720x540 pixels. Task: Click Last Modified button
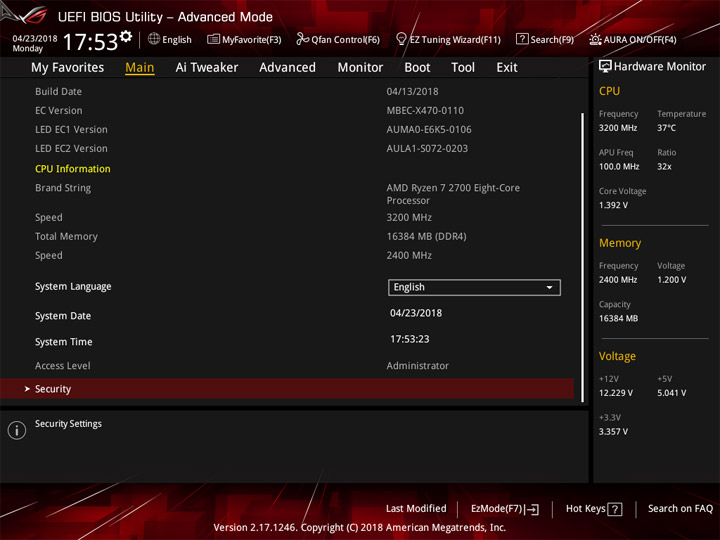(x=416, y=509)
